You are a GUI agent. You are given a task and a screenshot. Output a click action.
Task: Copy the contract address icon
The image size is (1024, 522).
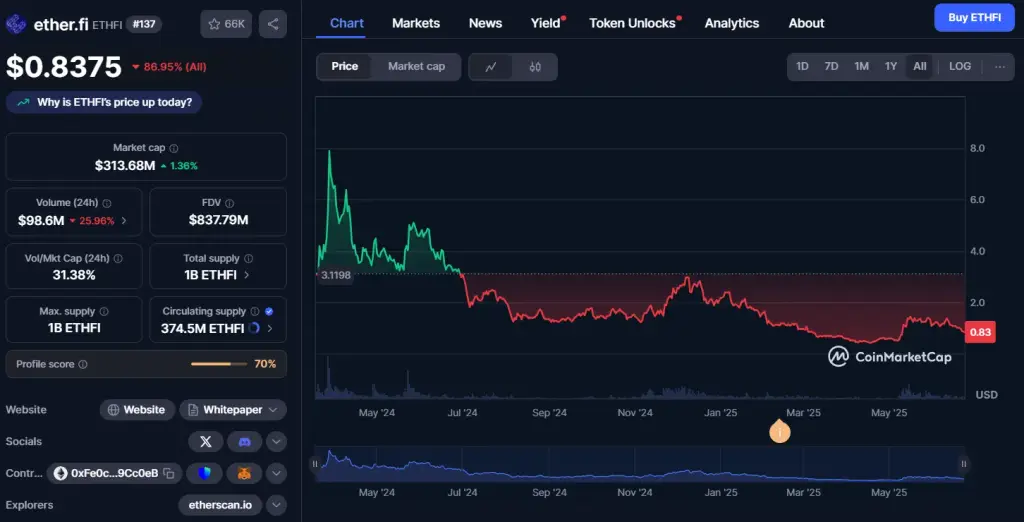168,473
